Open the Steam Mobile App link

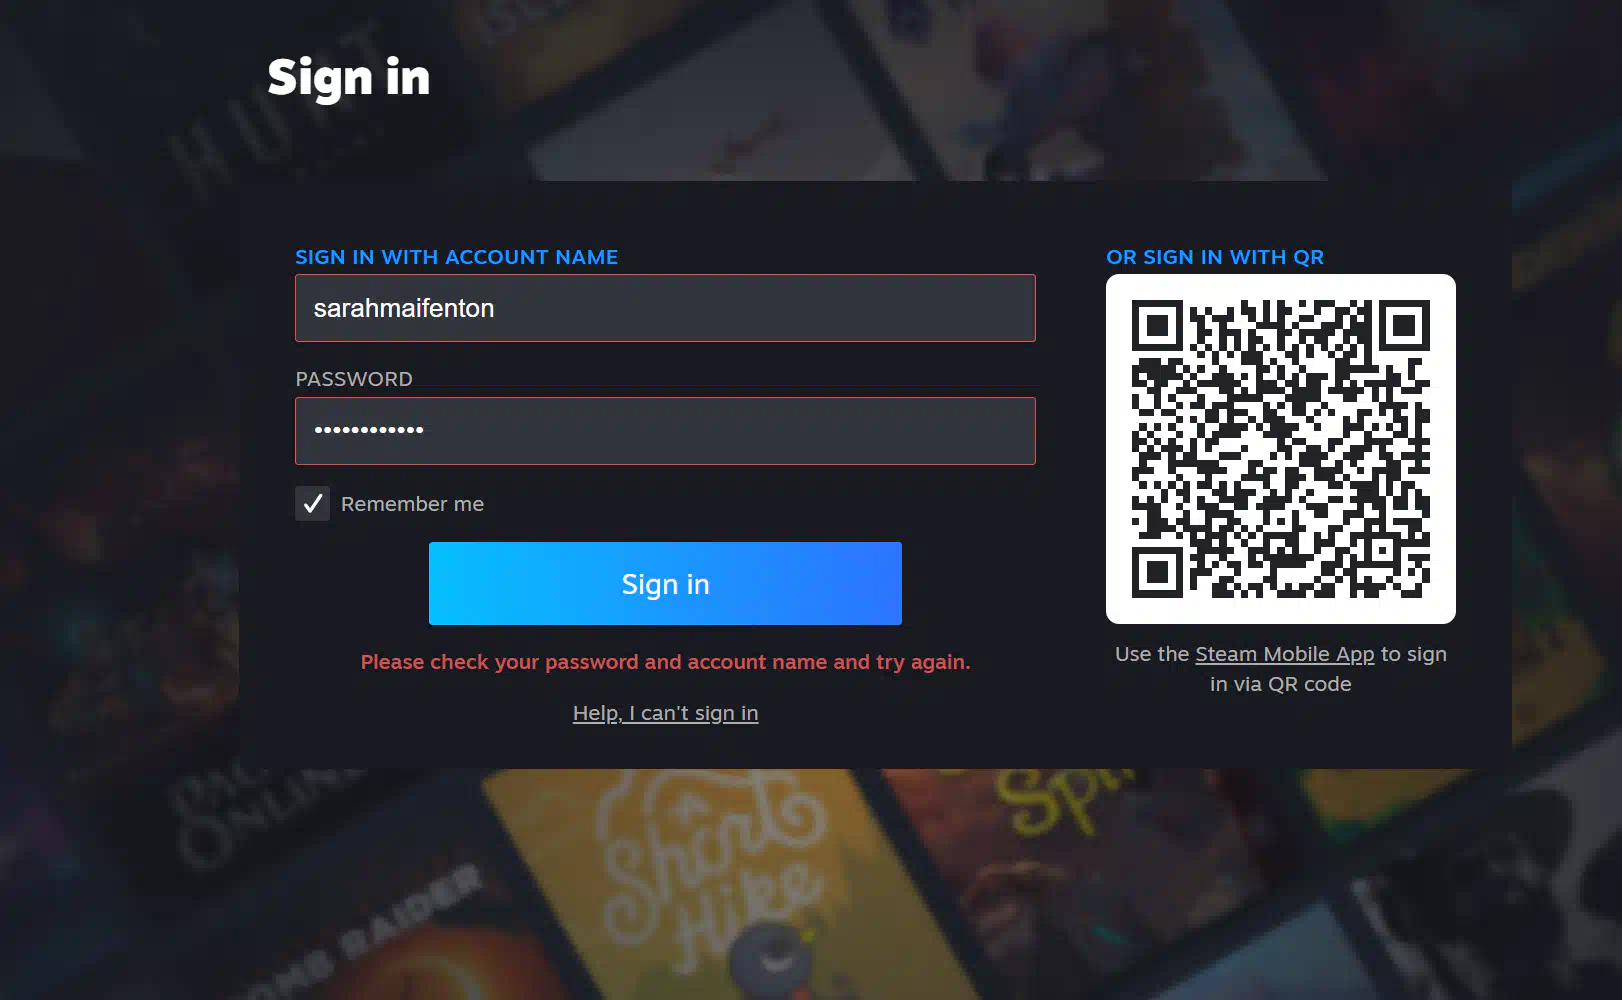coord(1285,654)
